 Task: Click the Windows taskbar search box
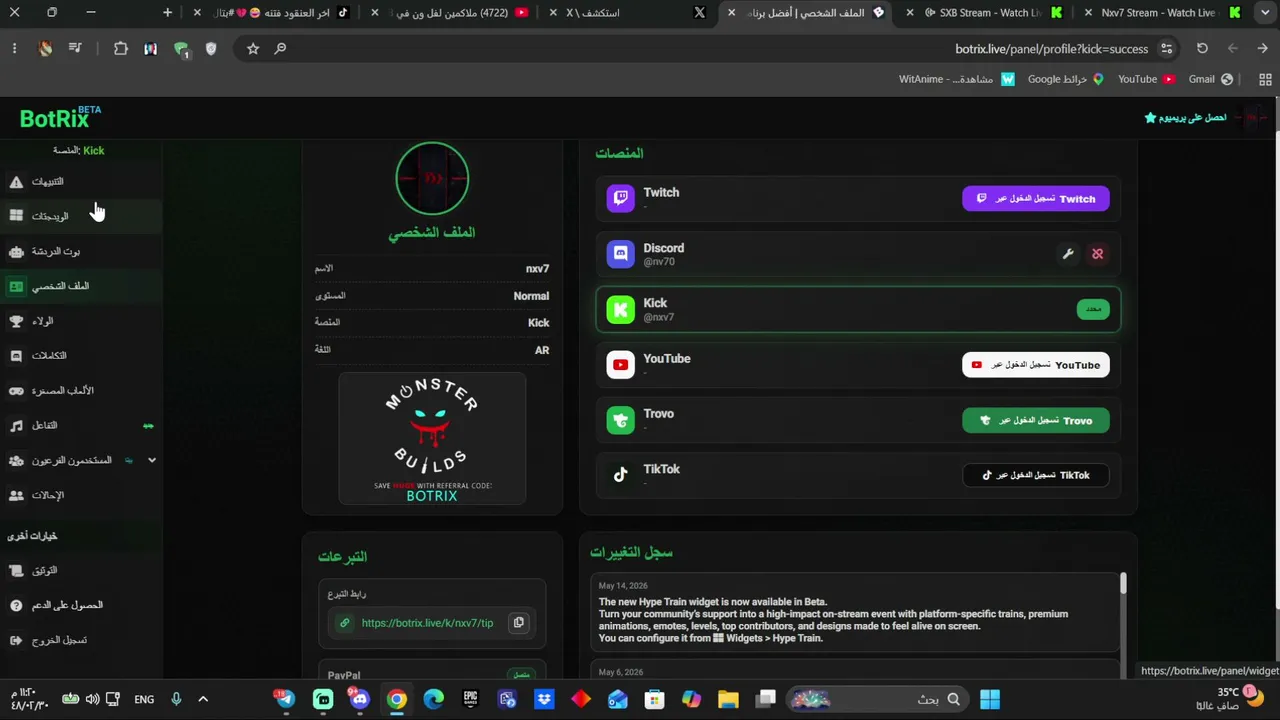(876, 700)
